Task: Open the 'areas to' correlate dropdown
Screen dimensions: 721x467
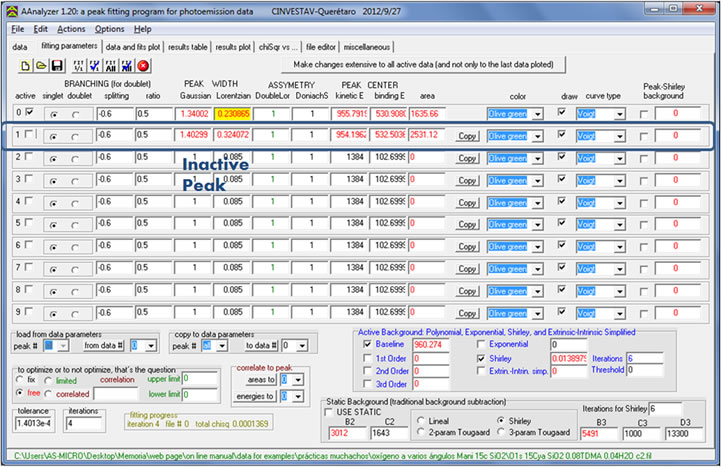Action: [293, 381]
